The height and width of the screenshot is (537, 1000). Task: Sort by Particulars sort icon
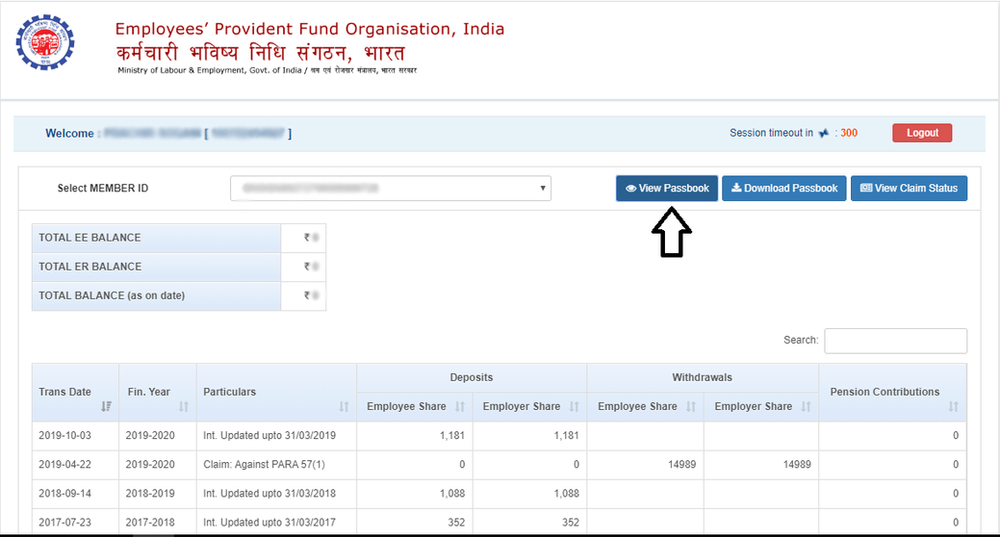pos(344,406)
